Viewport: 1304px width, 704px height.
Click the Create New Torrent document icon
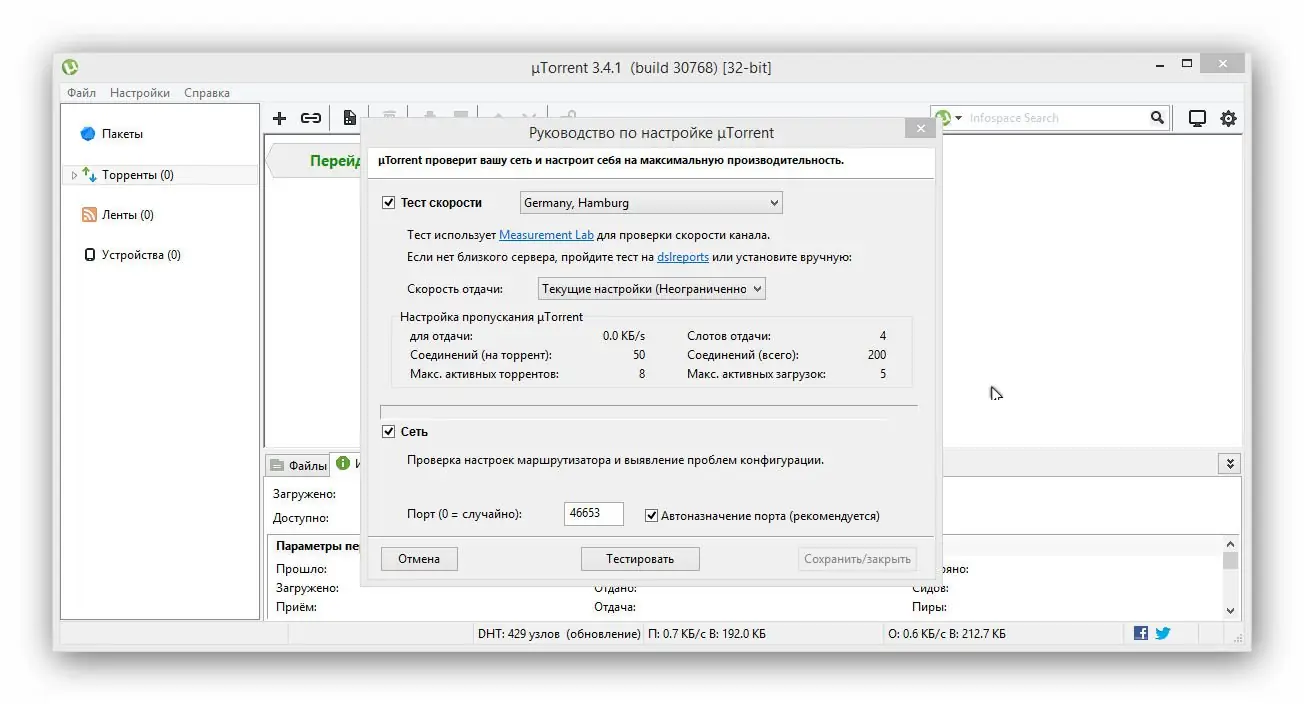click(x=350, y=118)
